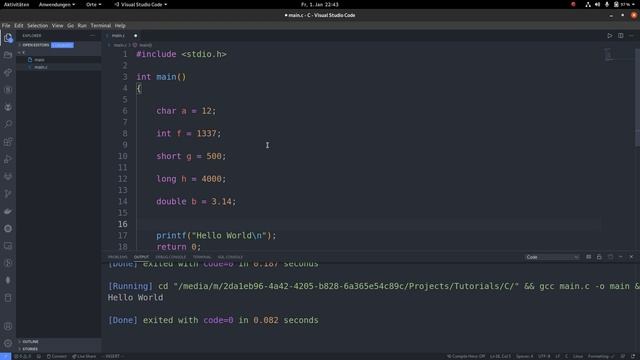Click the 'char a = 12;' code line
Image resolution: width=640 pixels, height=360 pixels.
[186, 111]
